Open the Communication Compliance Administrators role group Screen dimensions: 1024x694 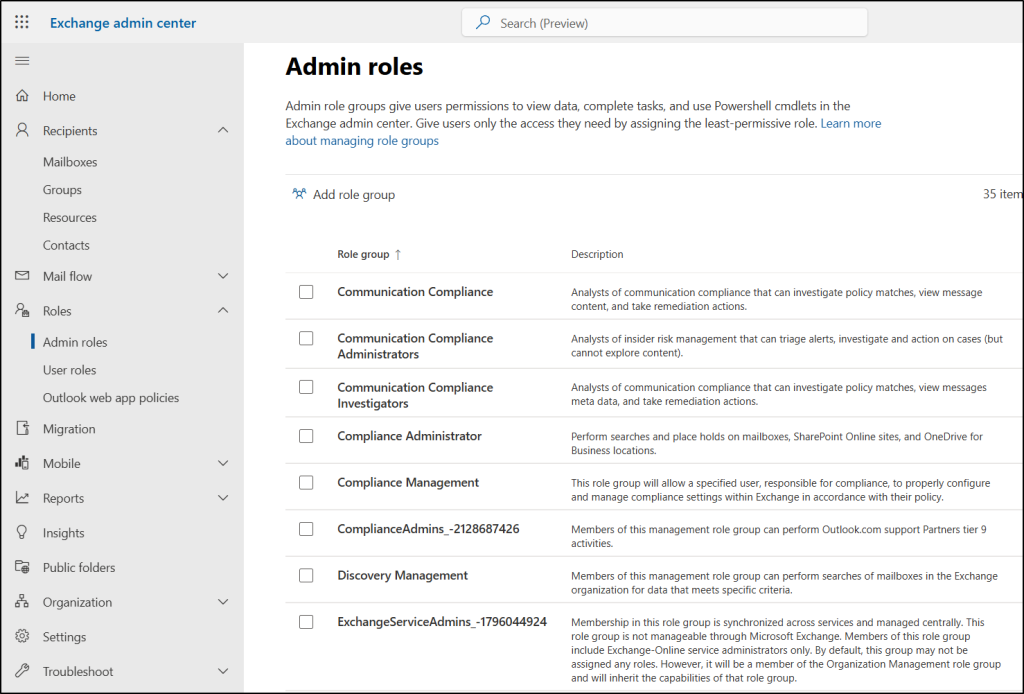[415, 346]
